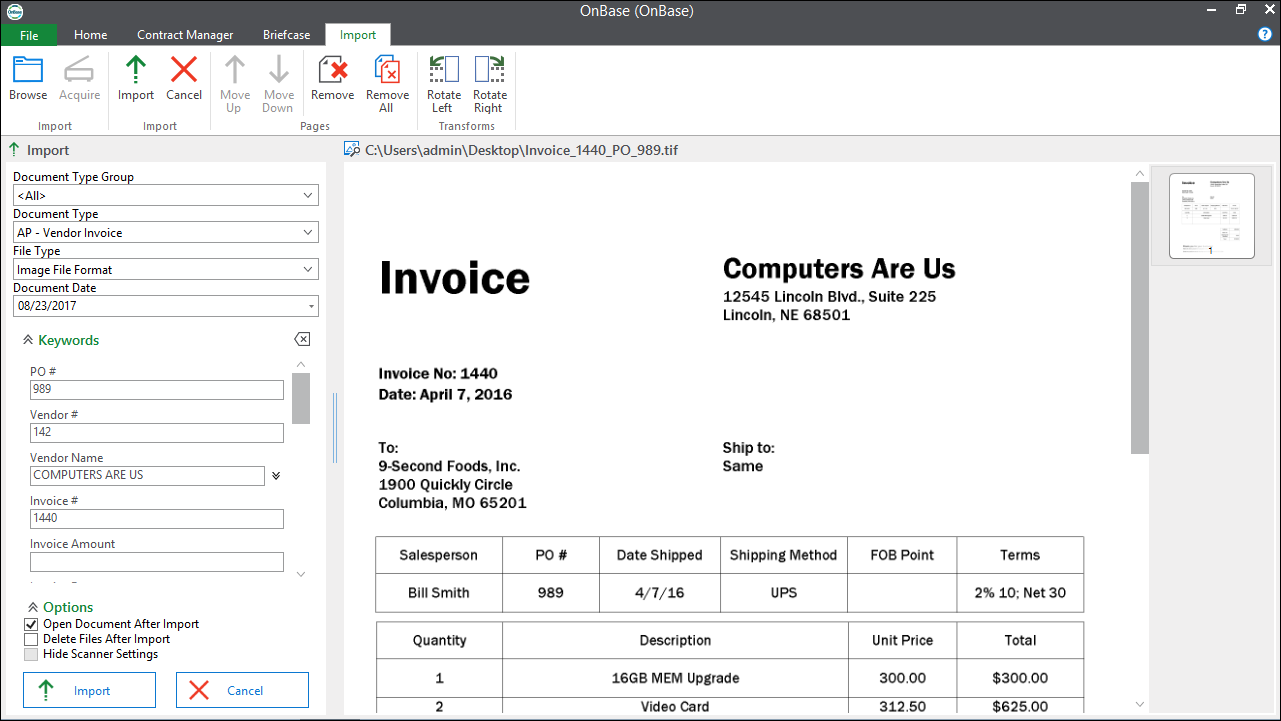Image resolution: width=1281 pixels, height=721 pixels.
Task: Collapse the Options section
Action: (x=33, y=607)
